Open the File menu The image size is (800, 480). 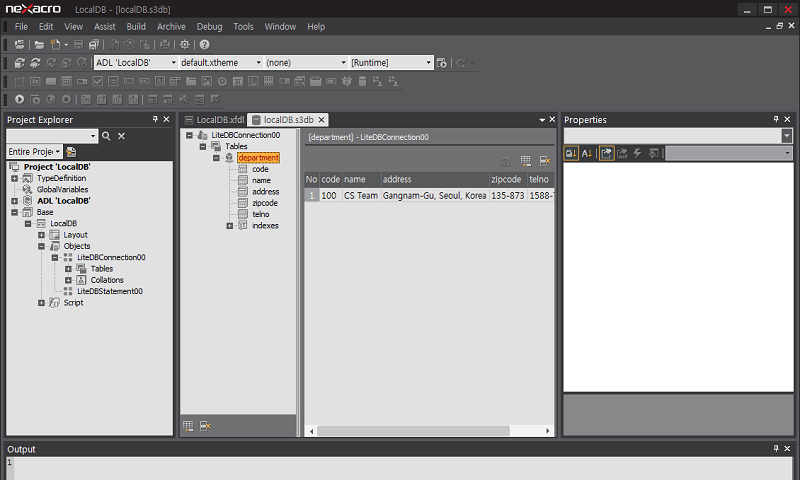coord(21,27)
